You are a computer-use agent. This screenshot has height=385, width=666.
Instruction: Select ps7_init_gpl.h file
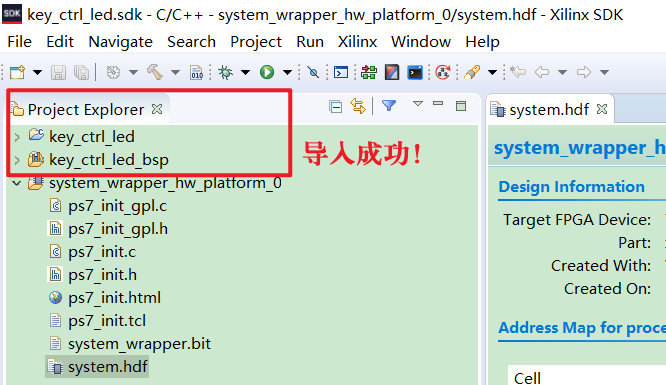tap(118, 229)
